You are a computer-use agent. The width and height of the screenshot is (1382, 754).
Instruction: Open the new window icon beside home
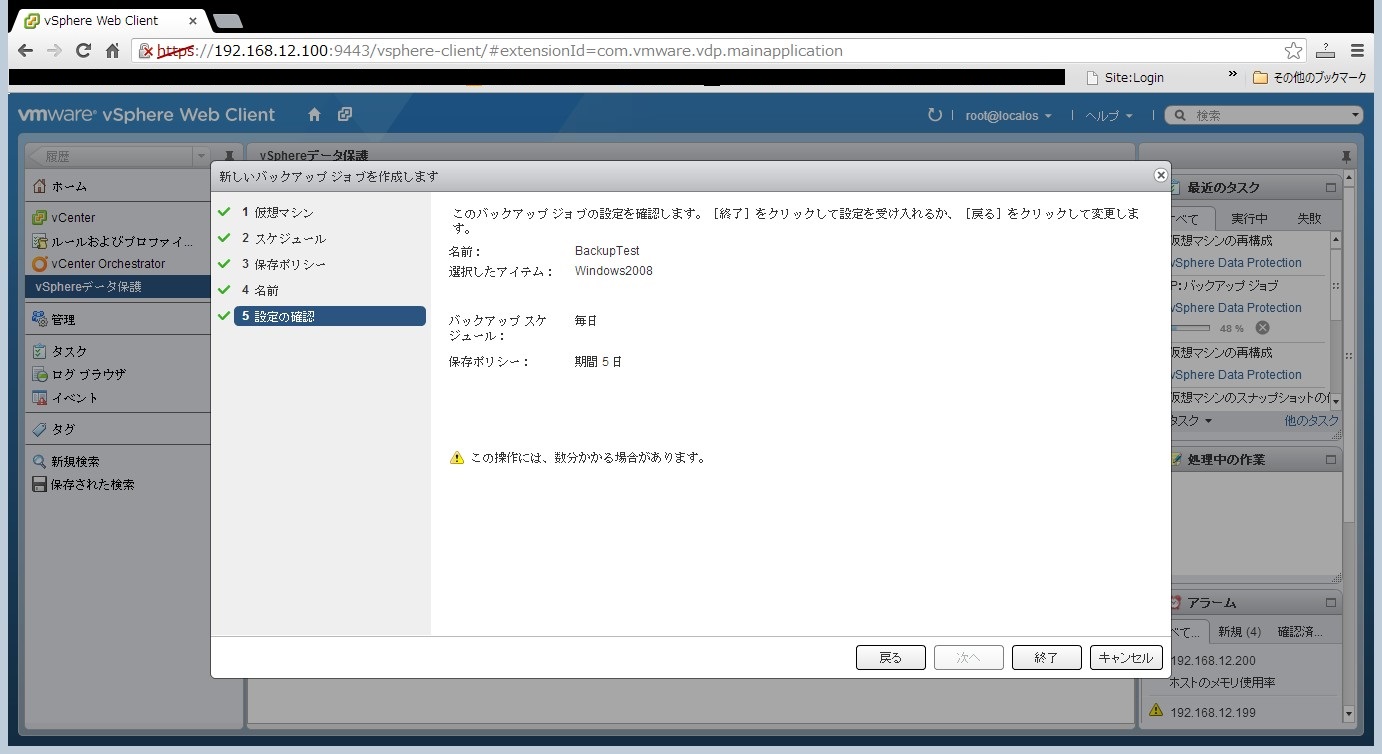tap(345, 115)
